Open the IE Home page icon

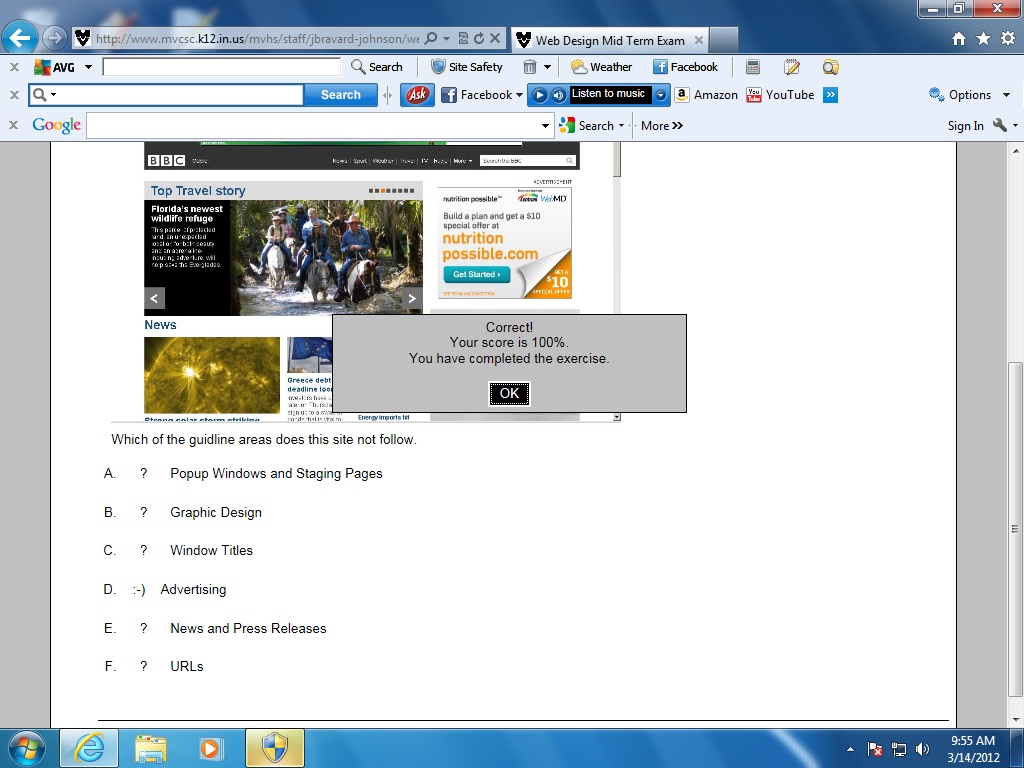tap(959, 39)
